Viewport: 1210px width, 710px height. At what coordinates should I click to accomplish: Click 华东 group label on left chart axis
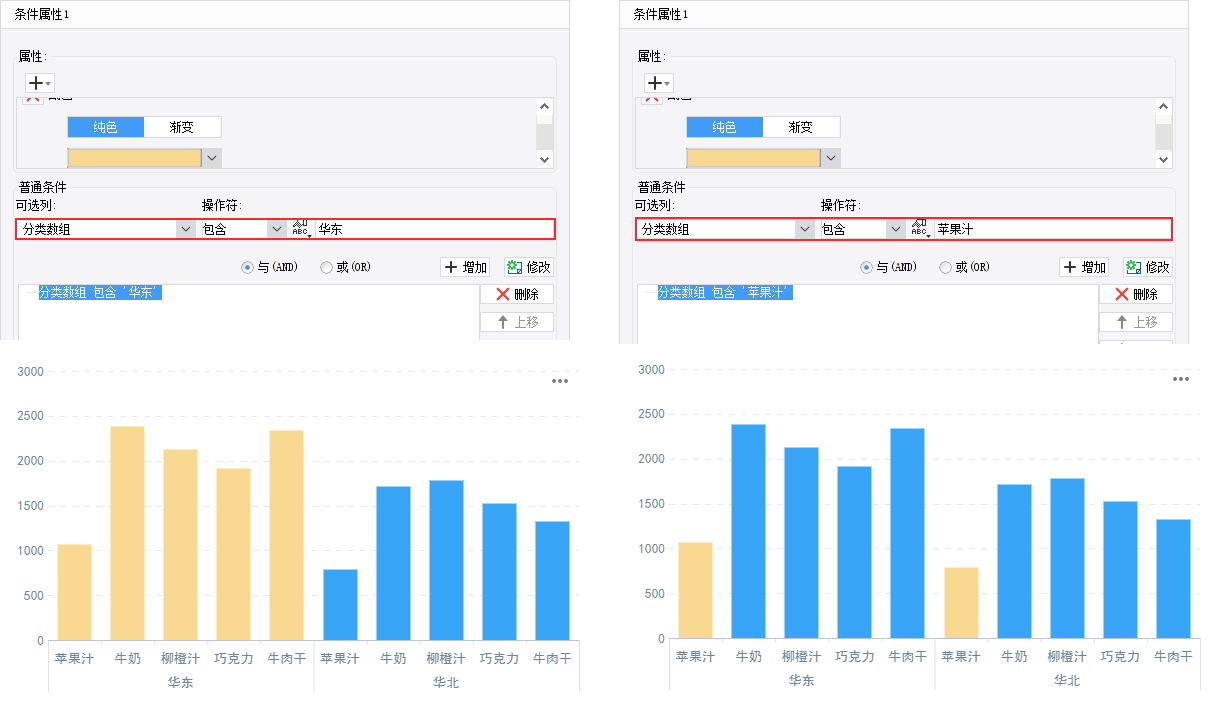tap(181, 682)
